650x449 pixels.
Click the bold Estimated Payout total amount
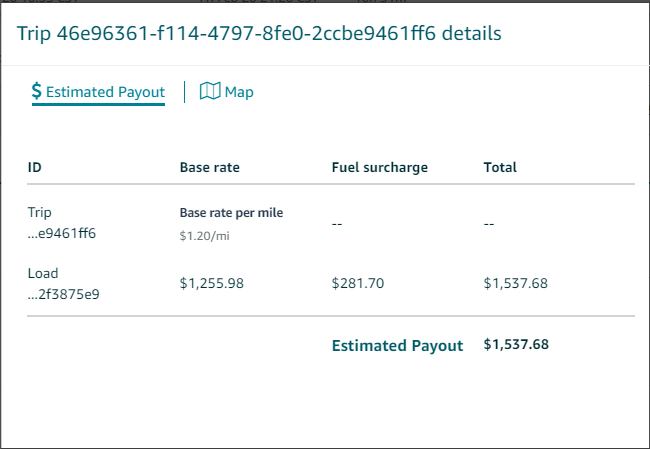[x=516, y=344]
